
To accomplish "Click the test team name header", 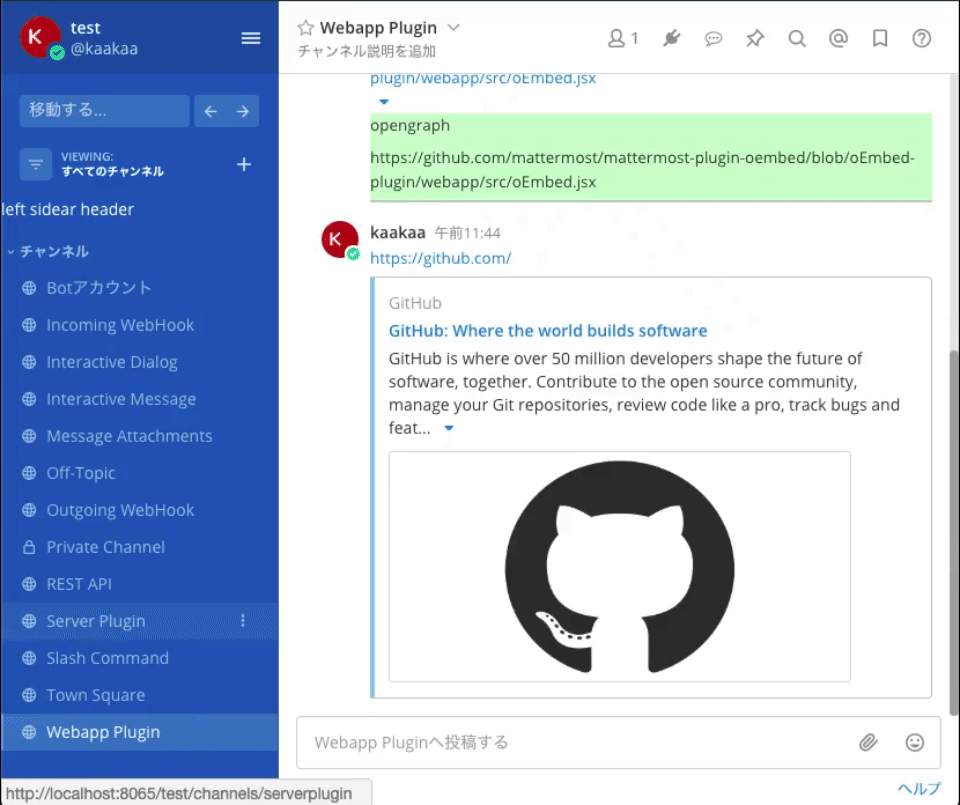I will coord(85,28).
